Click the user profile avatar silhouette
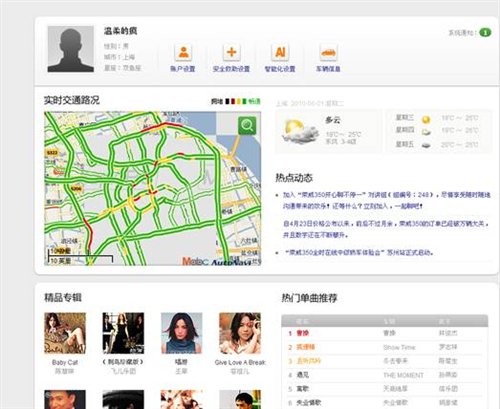Viewport: 500px width, 409px height. pyautogui.click(x=71, y=49)
